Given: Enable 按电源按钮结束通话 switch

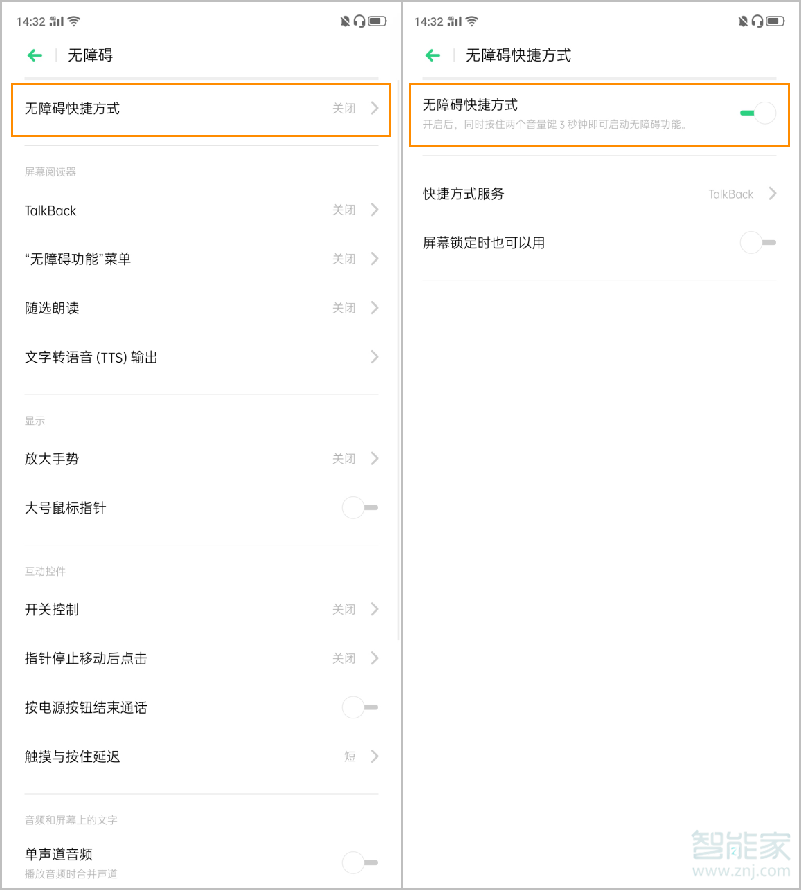Looking at the screenshot, I should [359, 707].
